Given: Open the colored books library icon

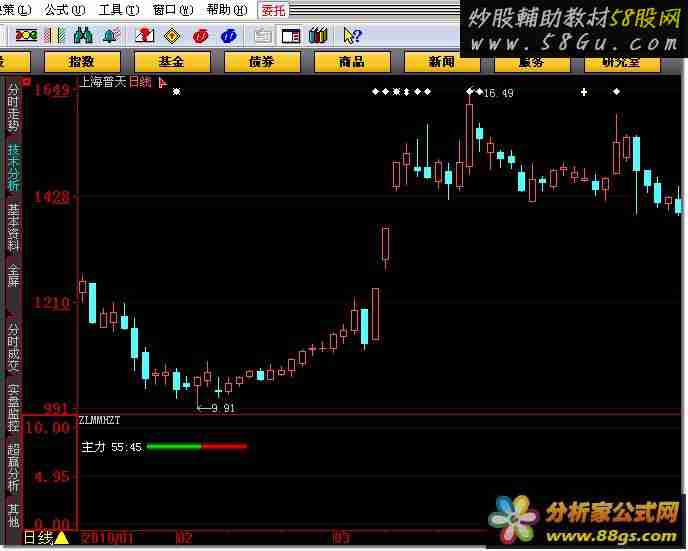Looking at the screenshot, I should point(318,35).
